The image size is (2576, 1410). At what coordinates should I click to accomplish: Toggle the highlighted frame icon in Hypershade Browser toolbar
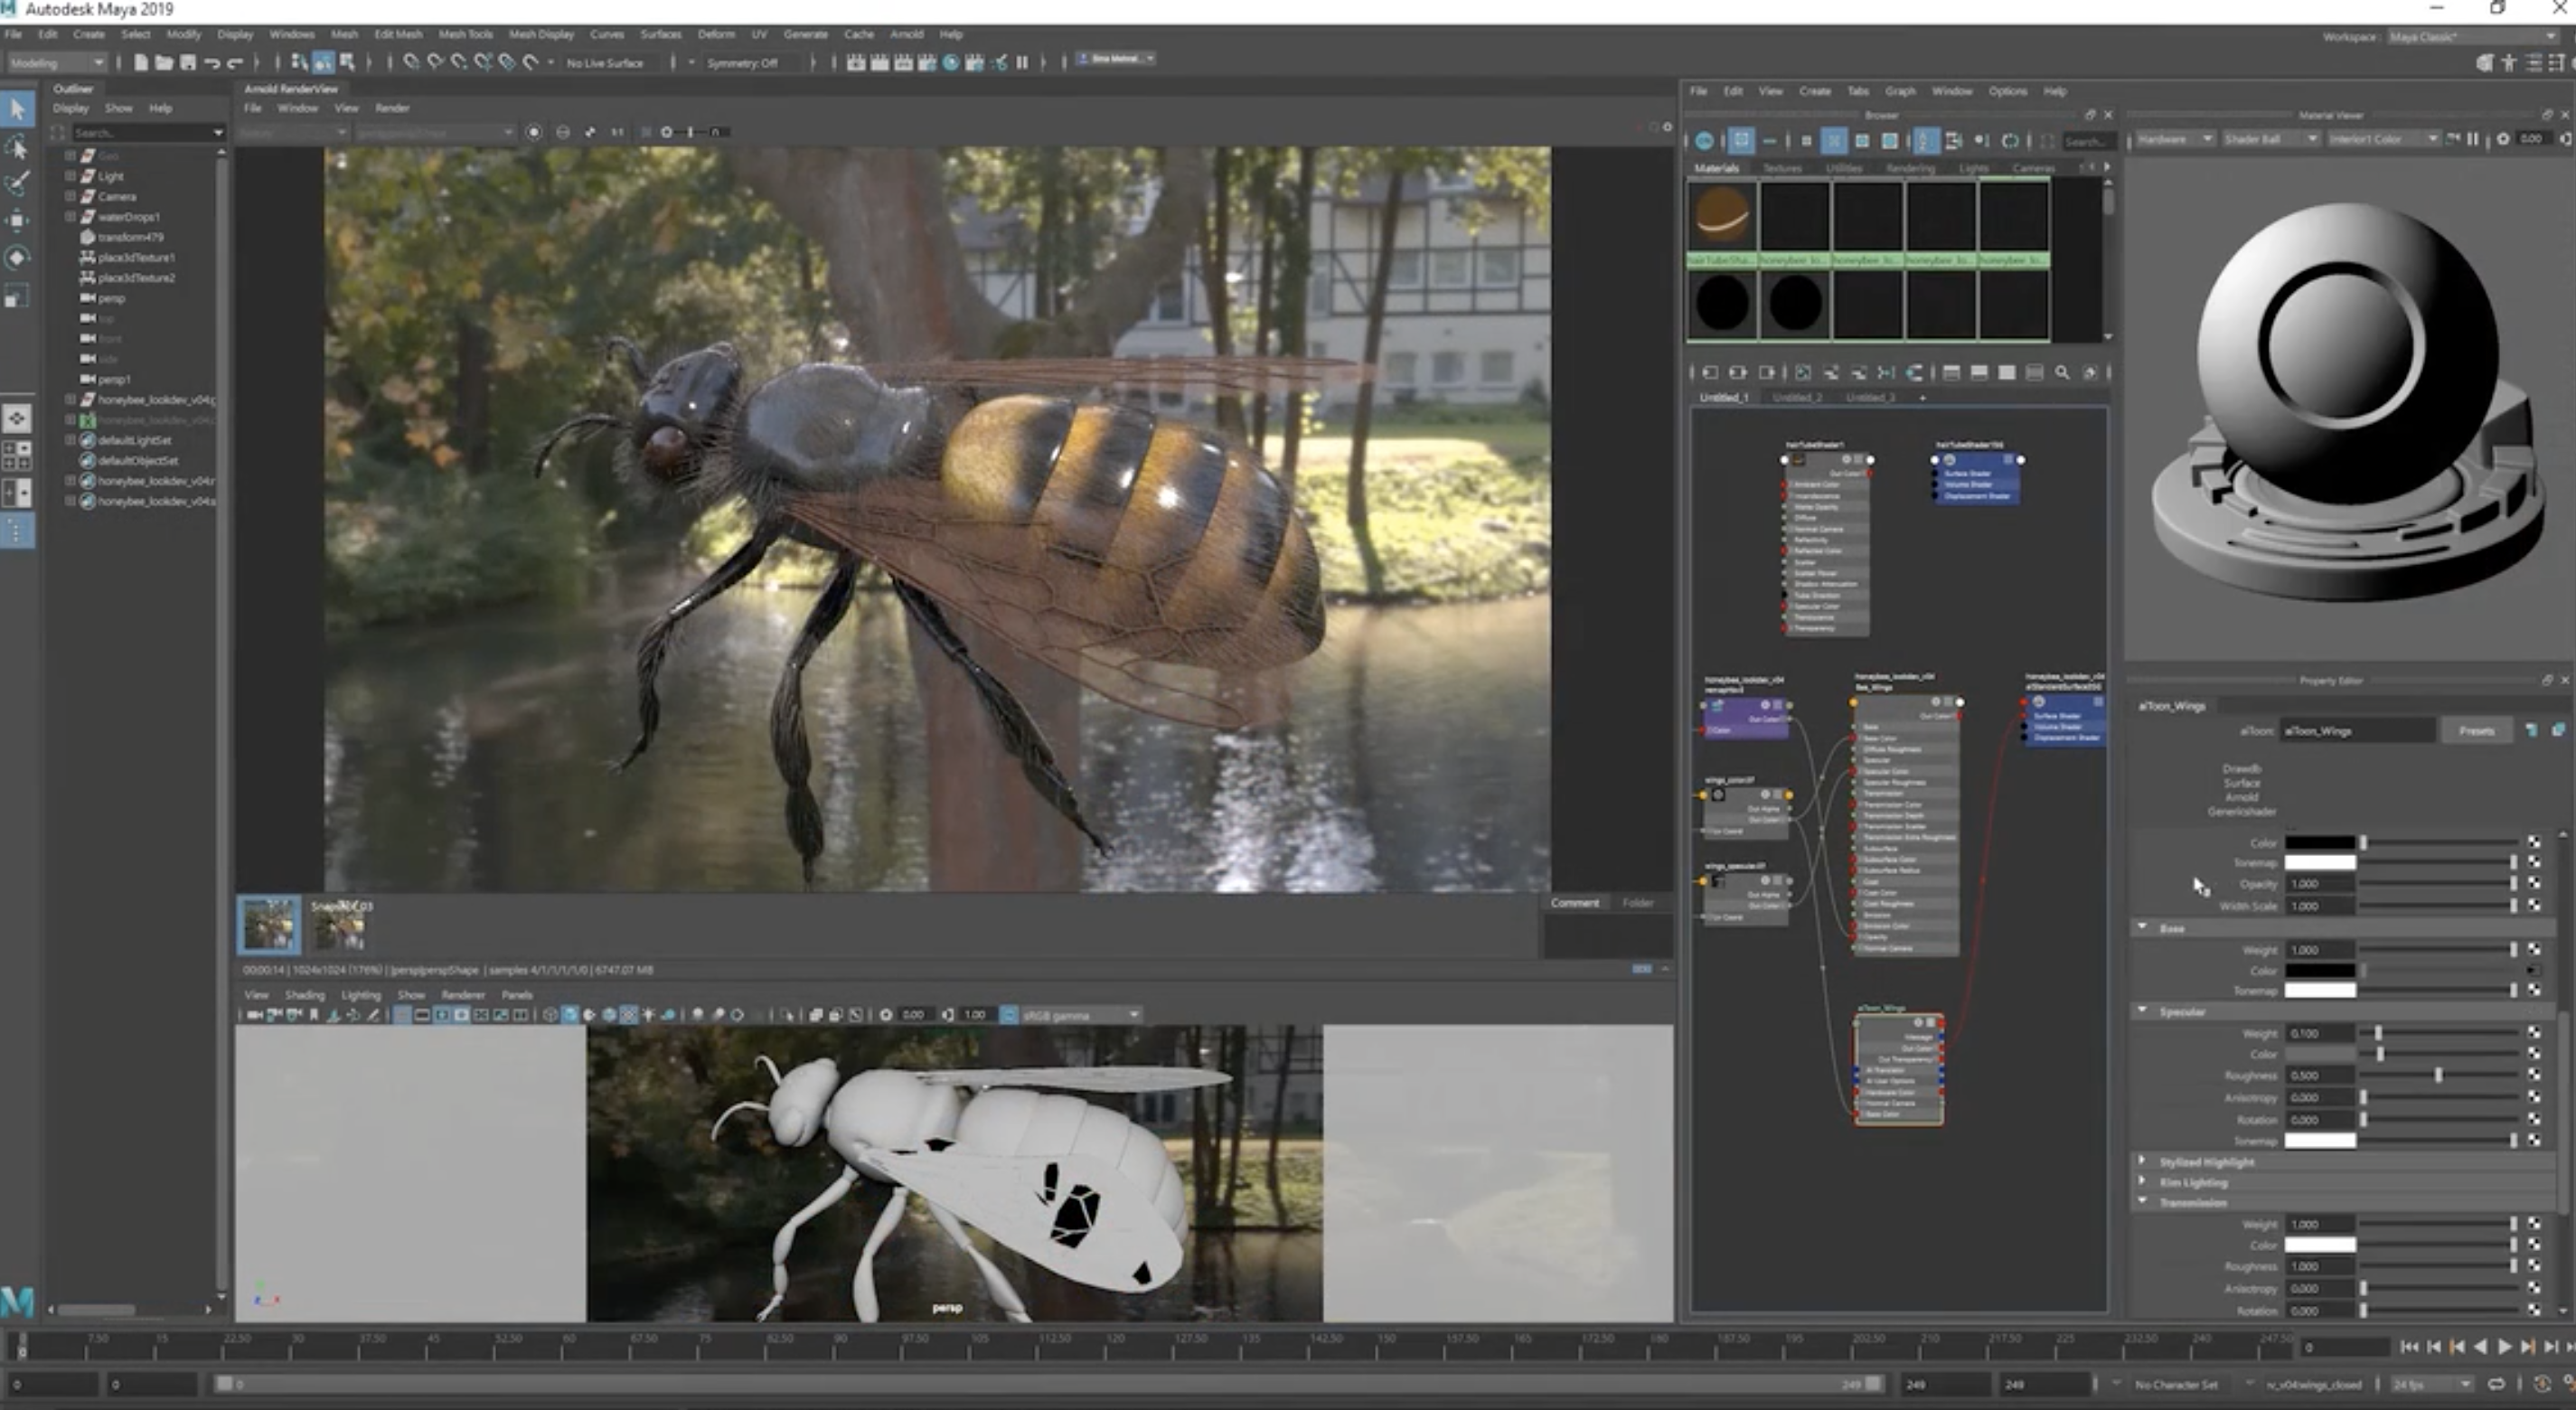pos(1741,140)
